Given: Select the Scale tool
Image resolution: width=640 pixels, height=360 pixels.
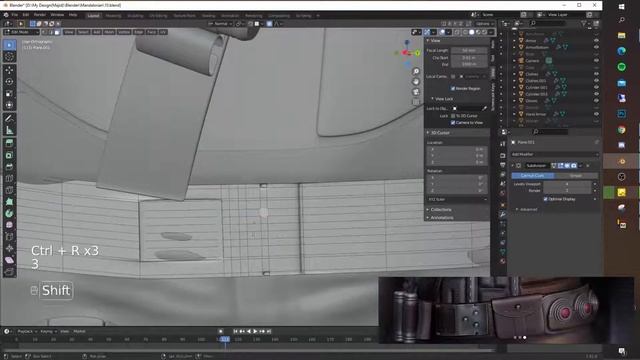Looking at the screenshot, I should (9, 93).
